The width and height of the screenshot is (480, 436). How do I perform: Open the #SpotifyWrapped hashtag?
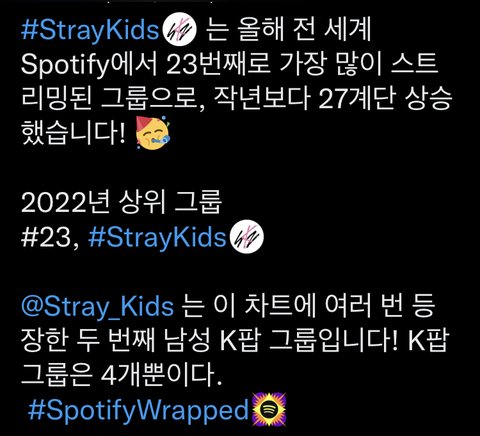point(139,410)
